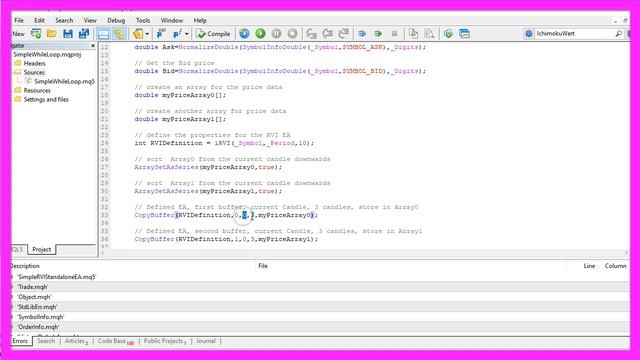
Task: Select the Sources folder
Action: (34, 72)
